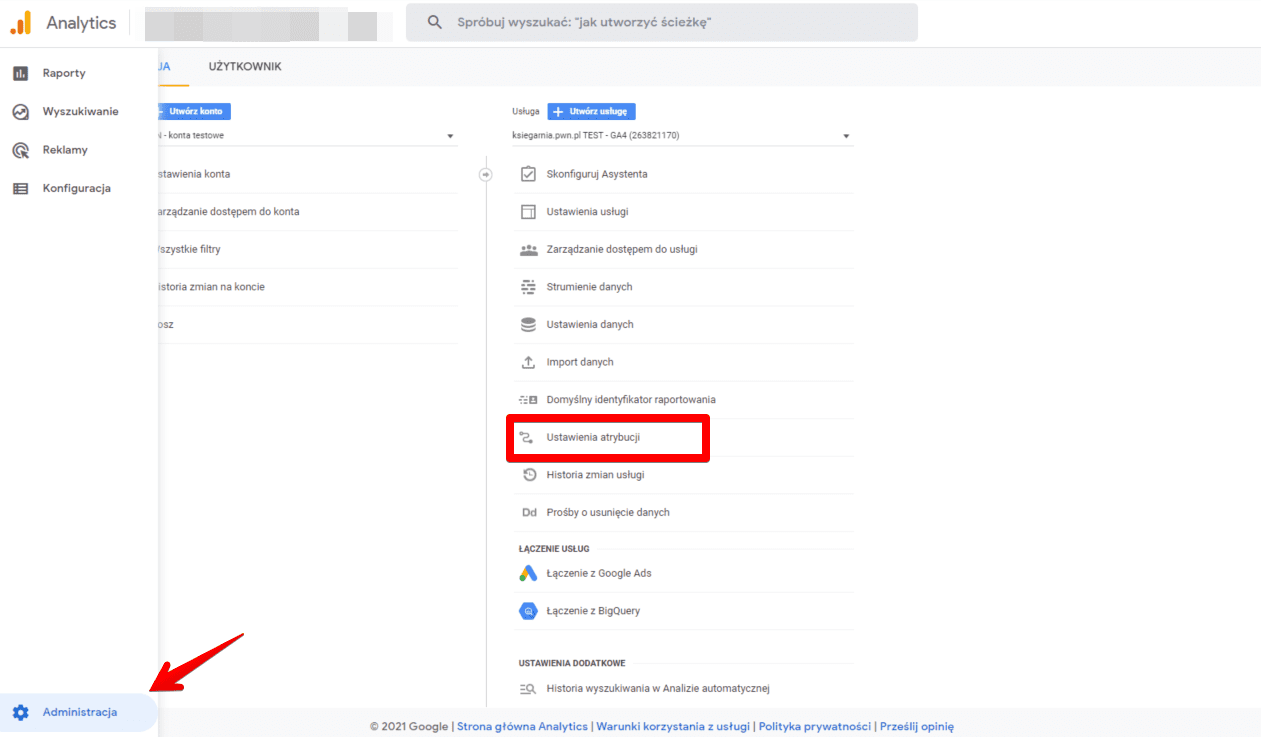Click the Google Analytics logo
The width and height of the screenshot is (1261, 737).
(x=20, y=22)
